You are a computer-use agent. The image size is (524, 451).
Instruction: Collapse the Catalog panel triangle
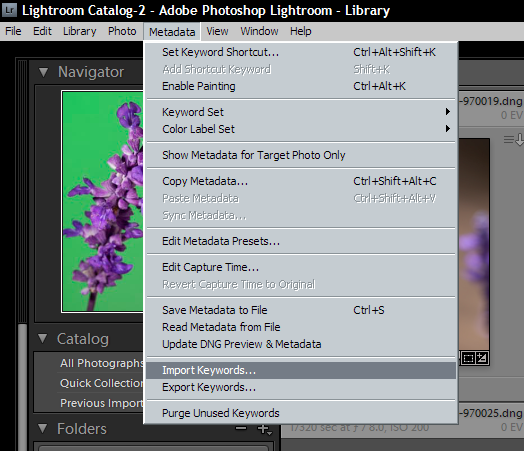42,338
